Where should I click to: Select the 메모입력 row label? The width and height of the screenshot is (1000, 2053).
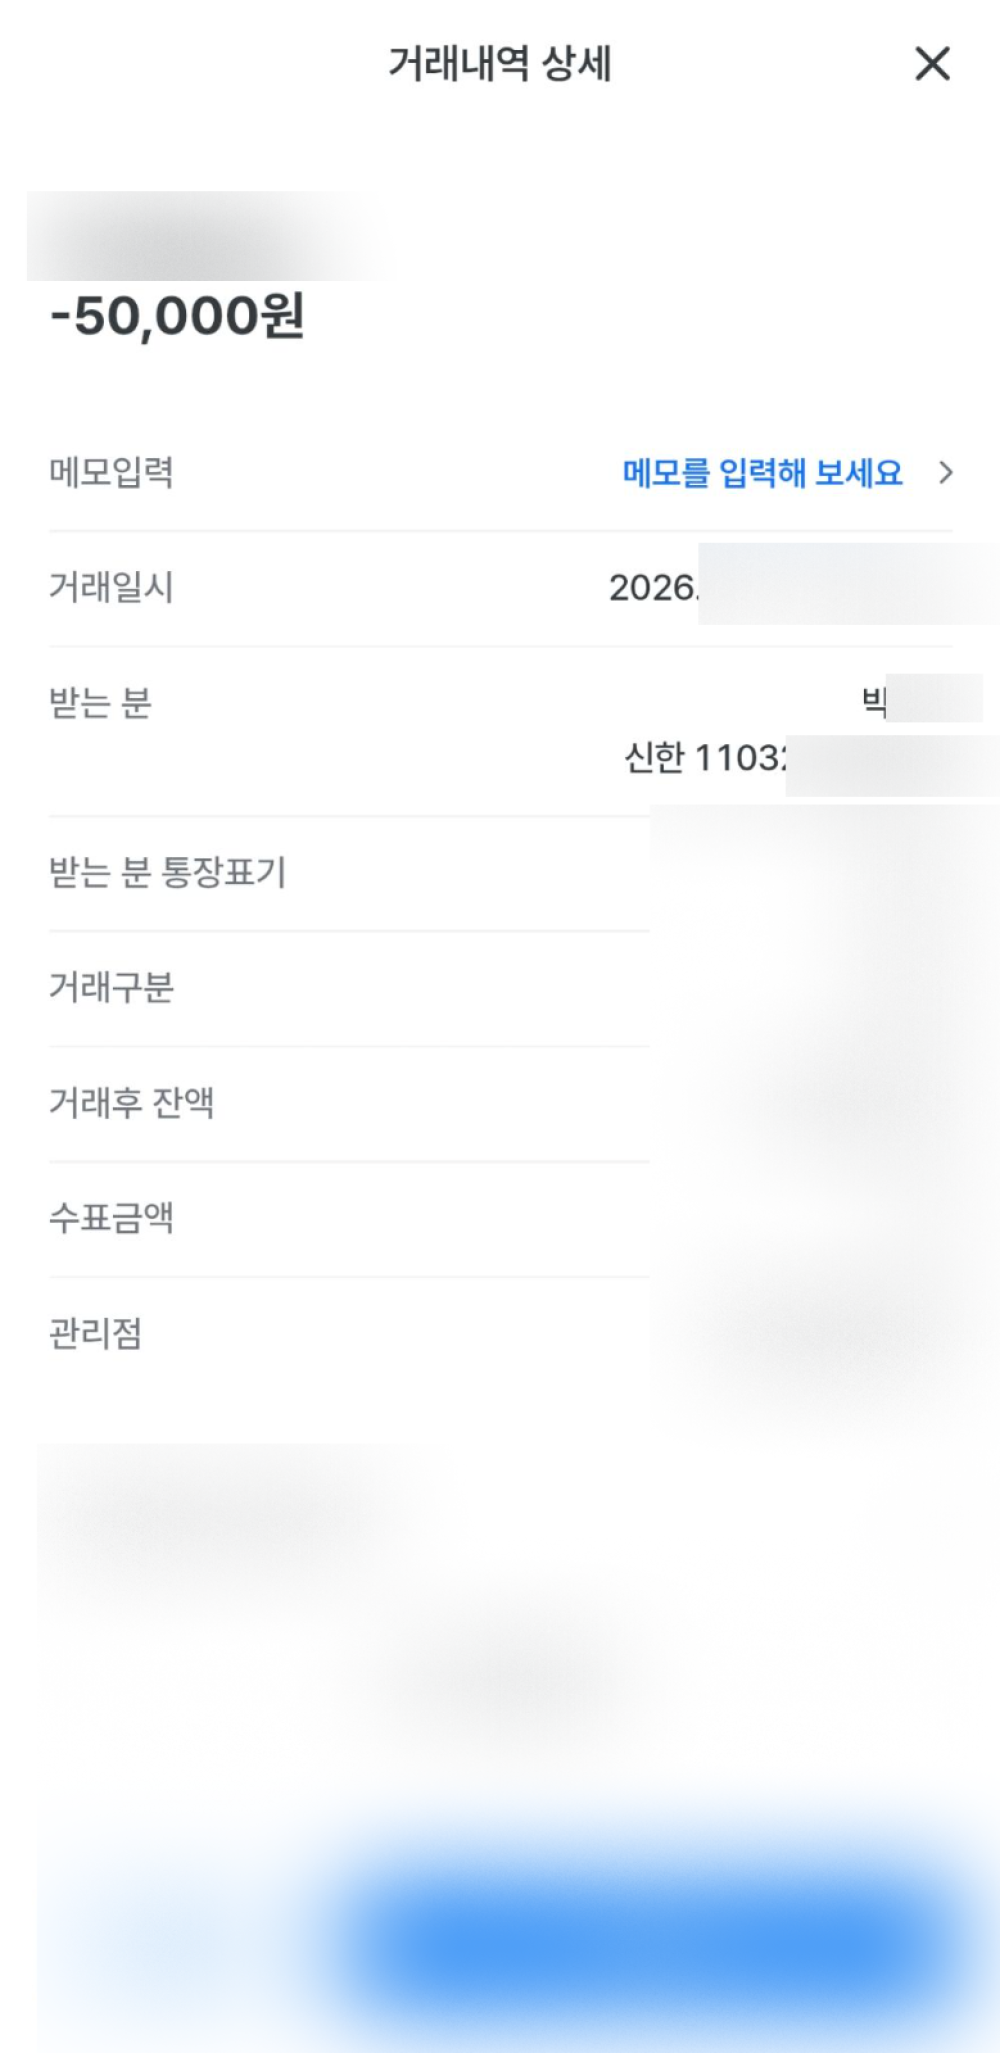[111, 473]
